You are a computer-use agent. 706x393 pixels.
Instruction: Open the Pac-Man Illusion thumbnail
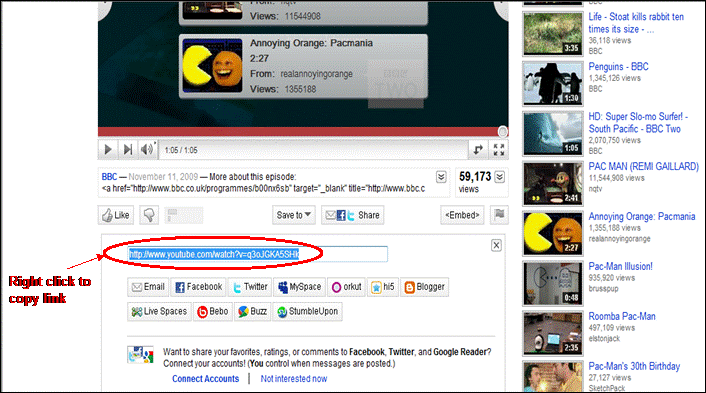553,284
